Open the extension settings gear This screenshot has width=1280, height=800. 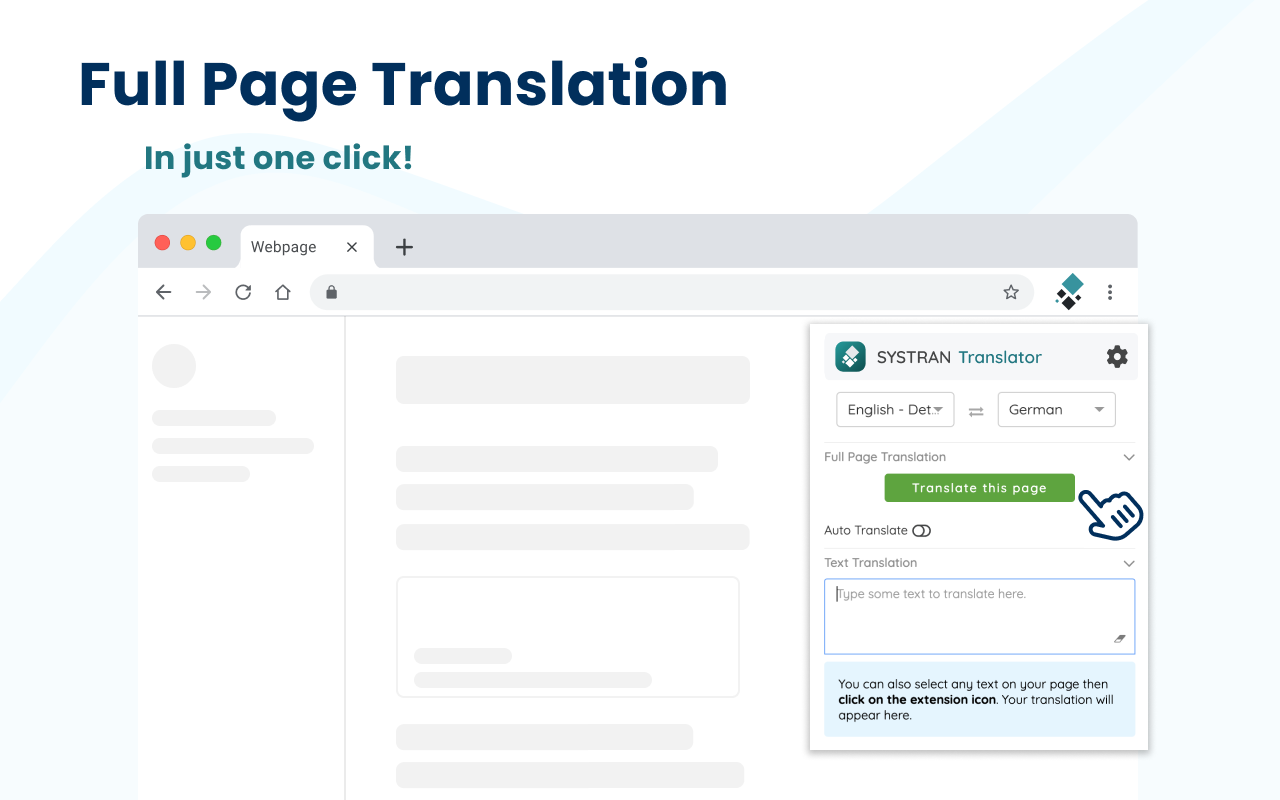(1117, 356)
